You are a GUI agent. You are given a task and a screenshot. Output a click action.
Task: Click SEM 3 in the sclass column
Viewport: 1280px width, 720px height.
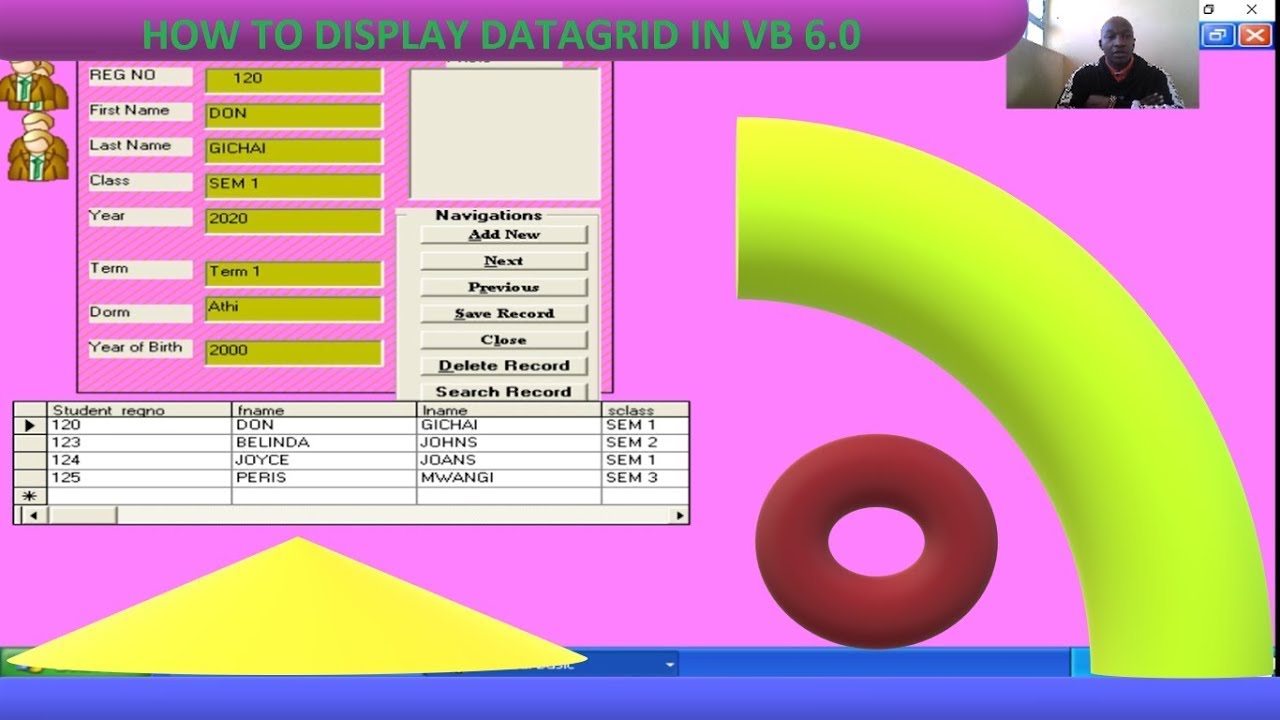(x=645, y=478)
